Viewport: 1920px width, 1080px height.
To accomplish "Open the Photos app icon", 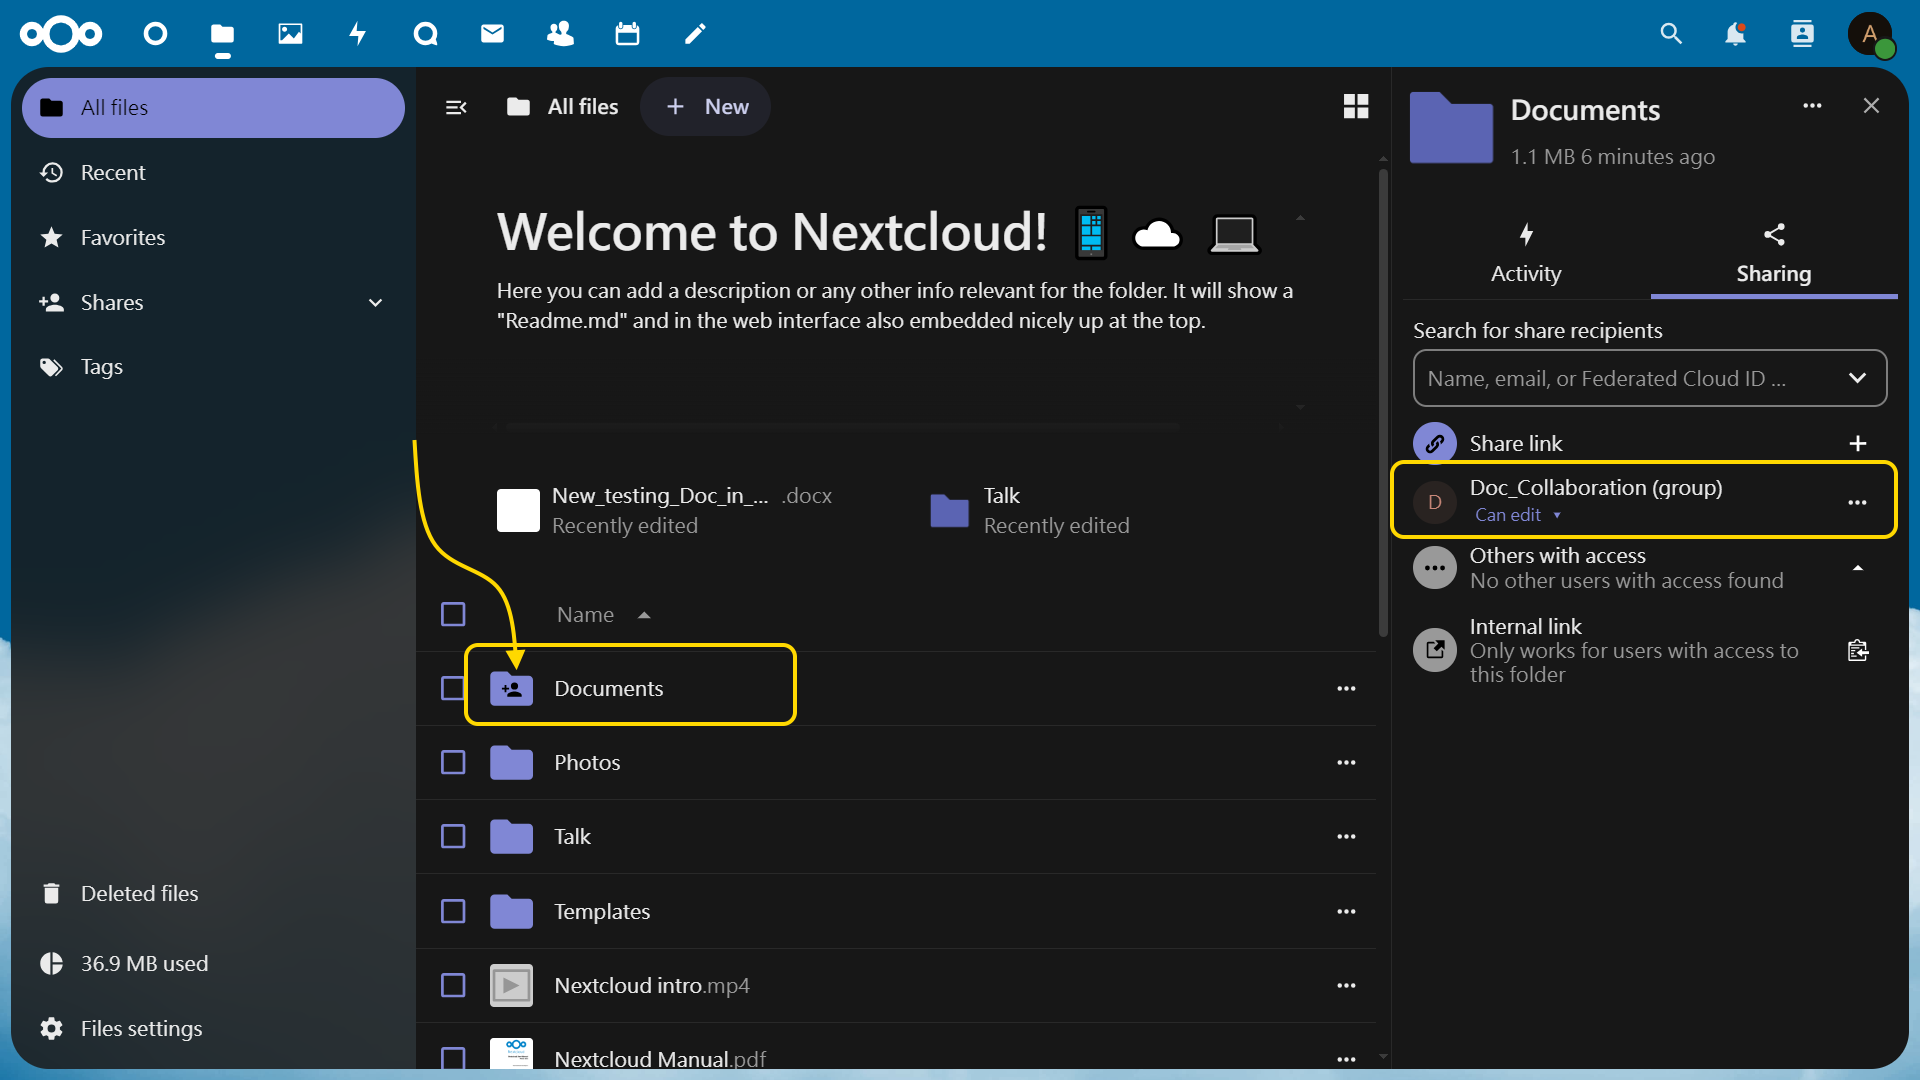I will (x=290, y=34).
